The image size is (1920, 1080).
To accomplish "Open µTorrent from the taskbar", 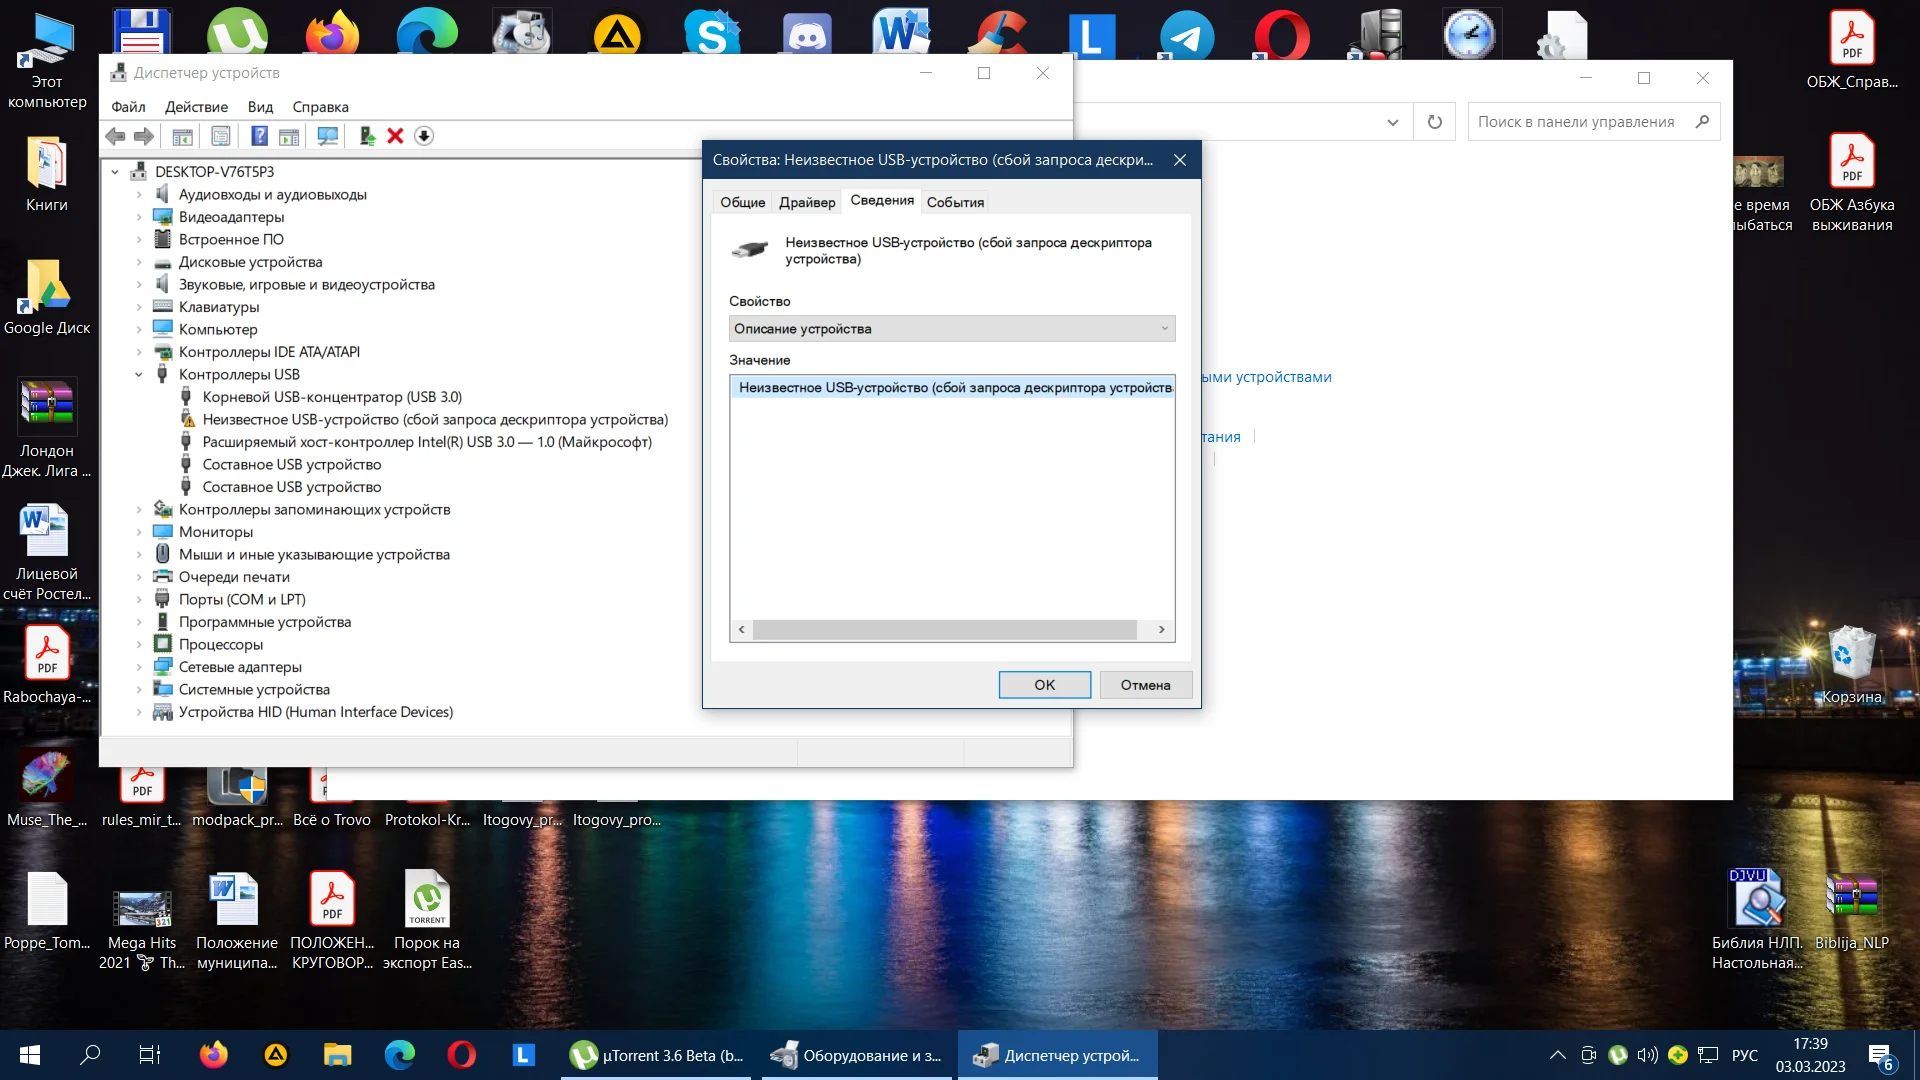I will click(x=657, y=1055).
